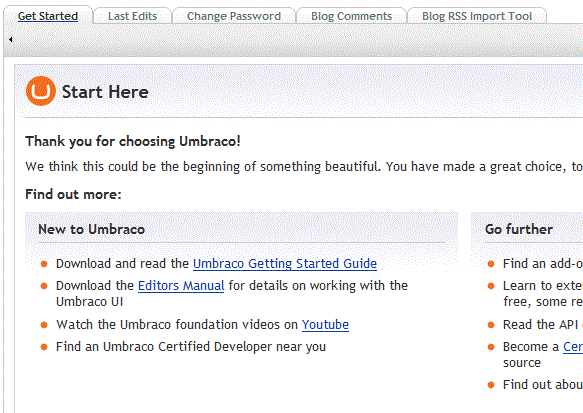Screen dimensions: 583x413
Task: Click the 'Read the API' list item
Action: 540,325
